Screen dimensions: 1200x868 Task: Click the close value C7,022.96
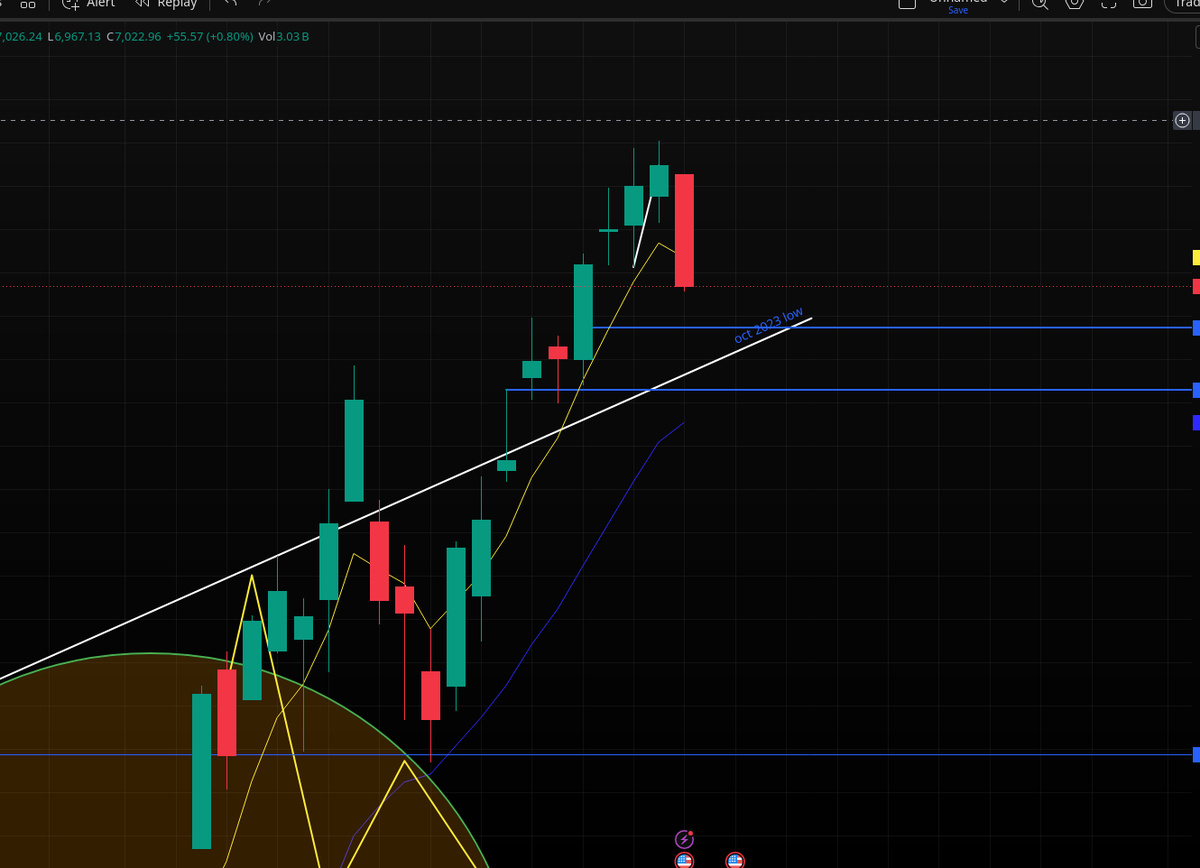click(134, 37)
